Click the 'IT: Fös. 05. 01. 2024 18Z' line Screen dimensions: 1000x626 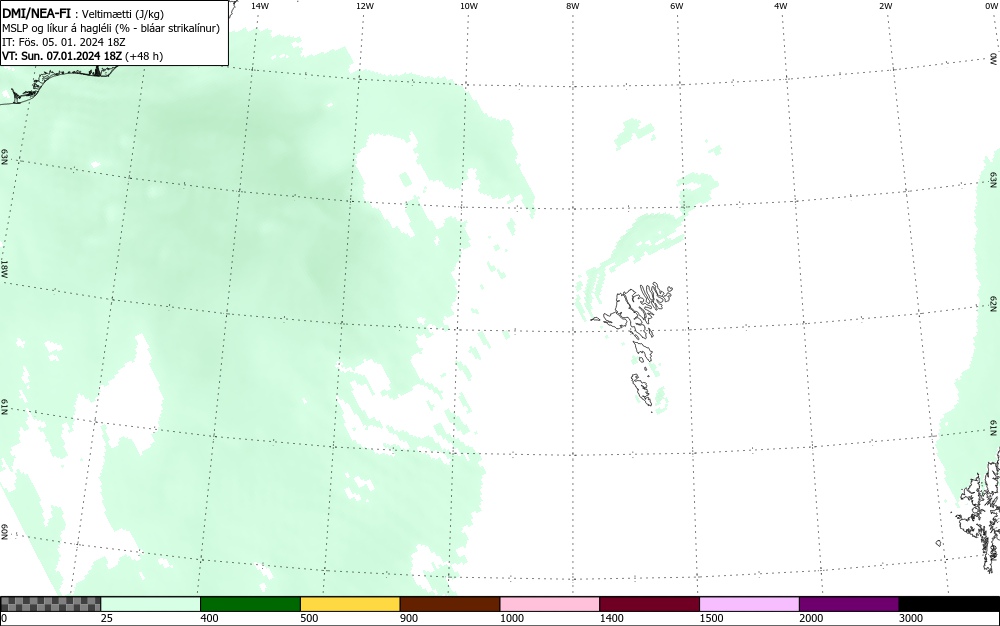click(64, 42)
